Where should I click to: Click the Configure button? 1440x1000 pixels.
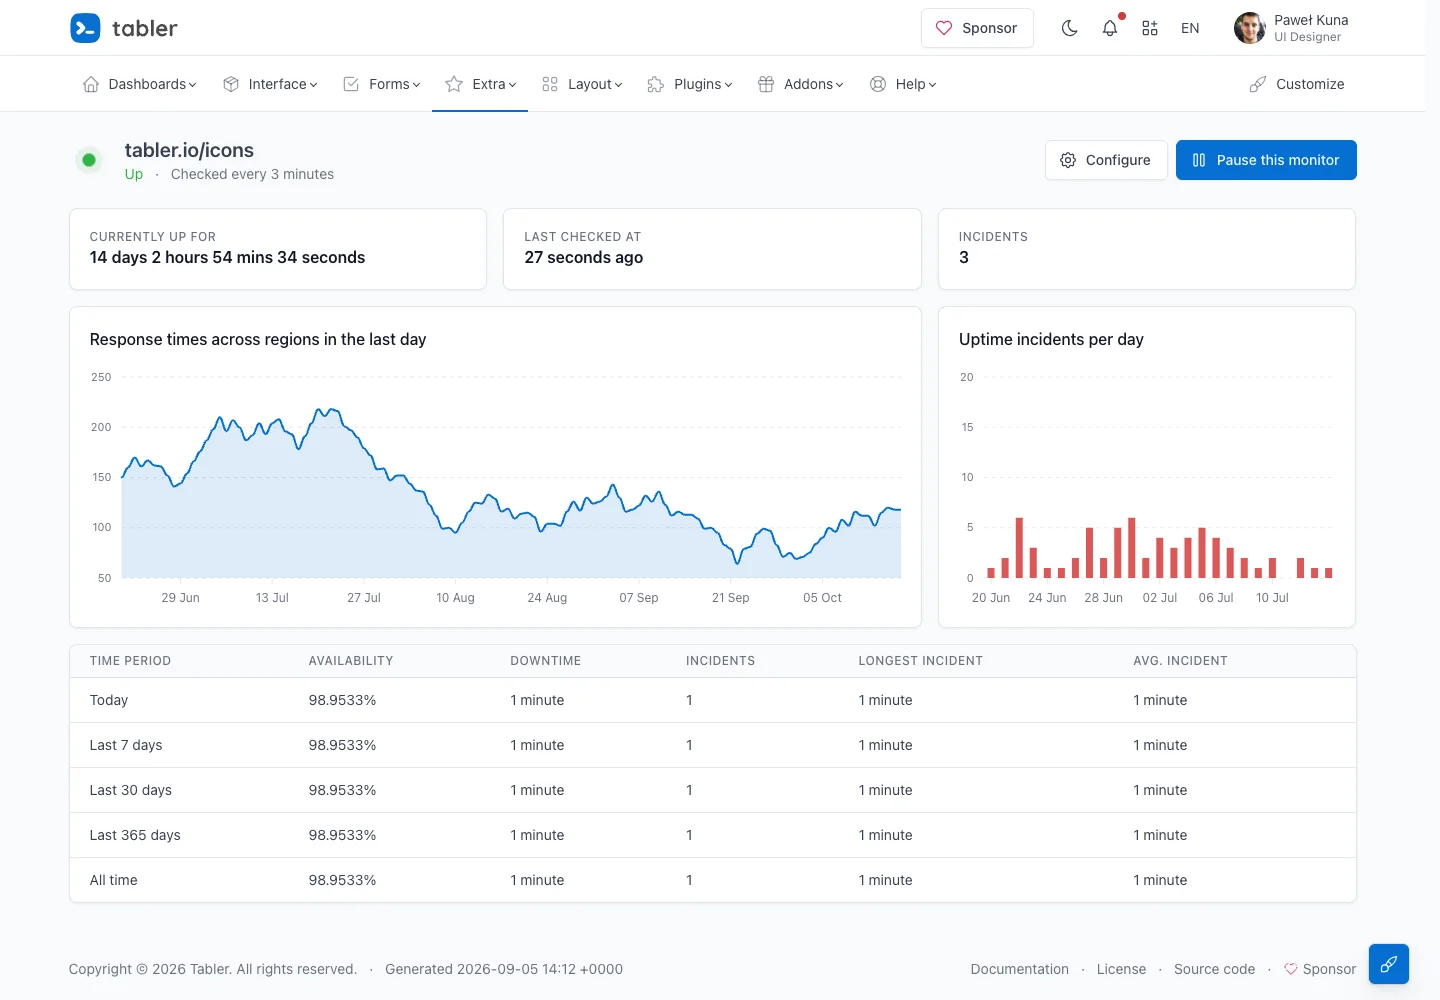click(x=1106, y=160)
